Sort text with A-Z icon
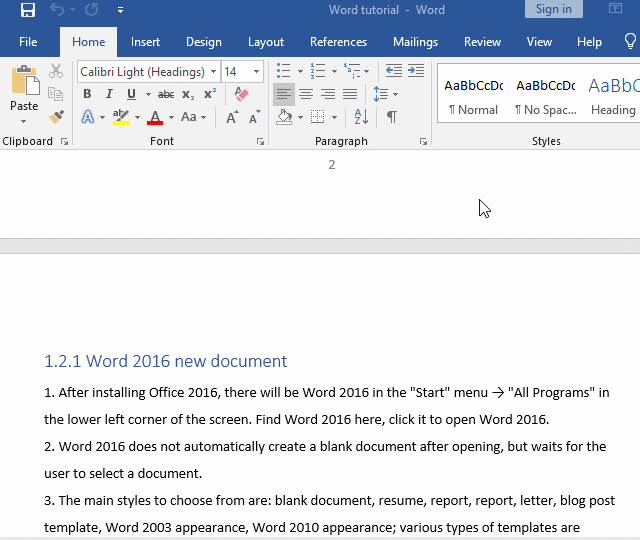This screenshot has width=640, height=540. pyautogui.click(x=361, y=117)
